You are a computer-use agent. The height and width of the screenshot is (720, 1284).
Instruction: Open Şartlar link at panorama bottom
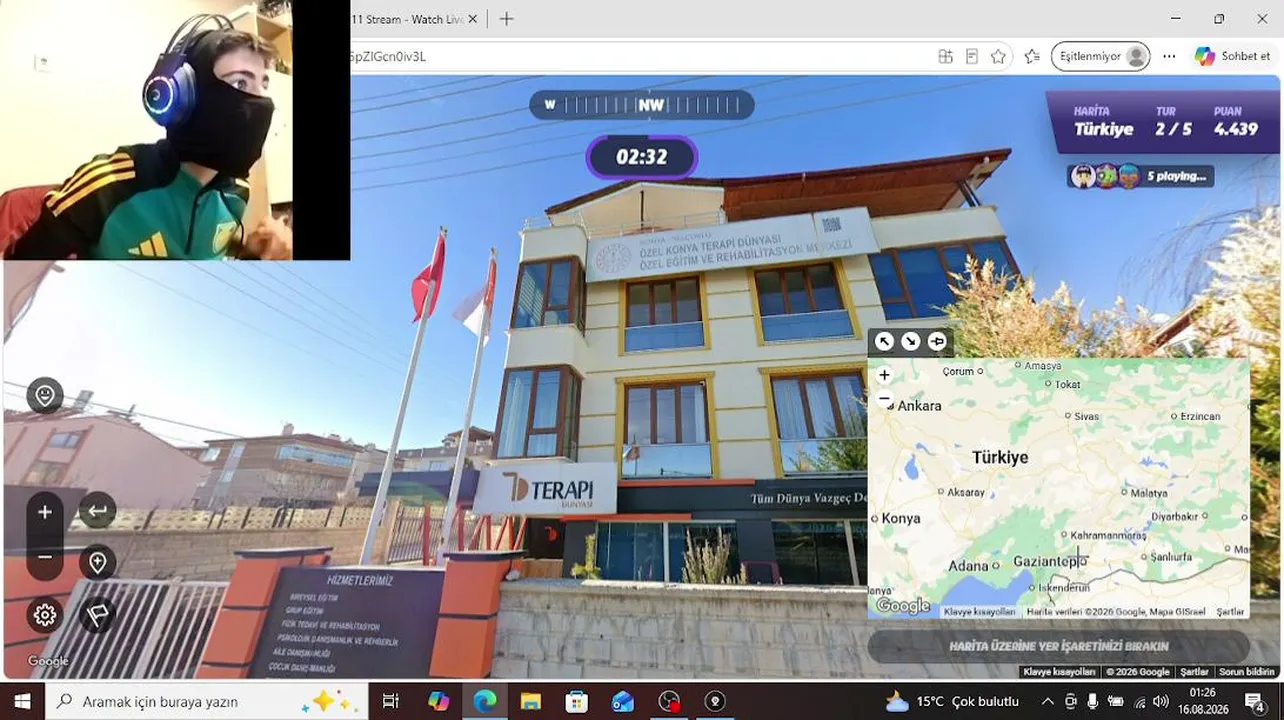pyautogui.click(x=1194, y=672)
